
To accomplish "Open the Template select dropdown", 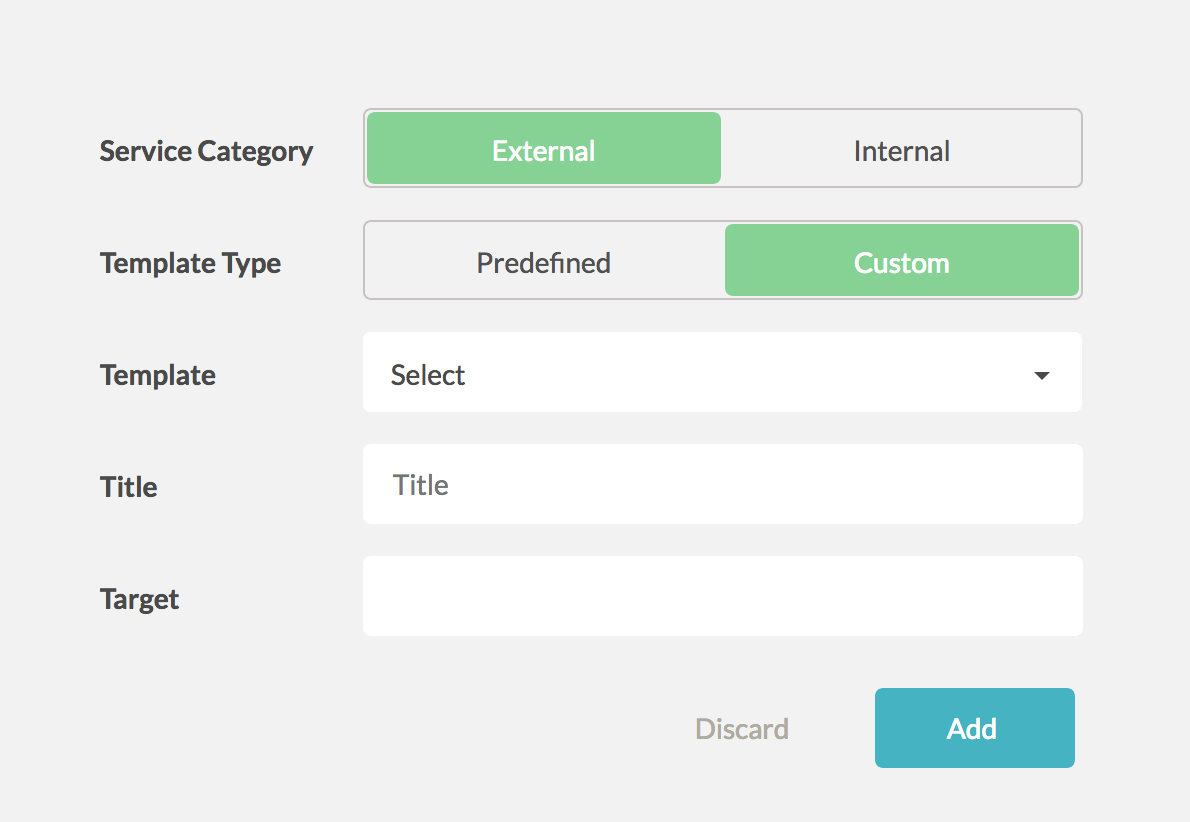I will pyautogui.click(x=722, y=374).
